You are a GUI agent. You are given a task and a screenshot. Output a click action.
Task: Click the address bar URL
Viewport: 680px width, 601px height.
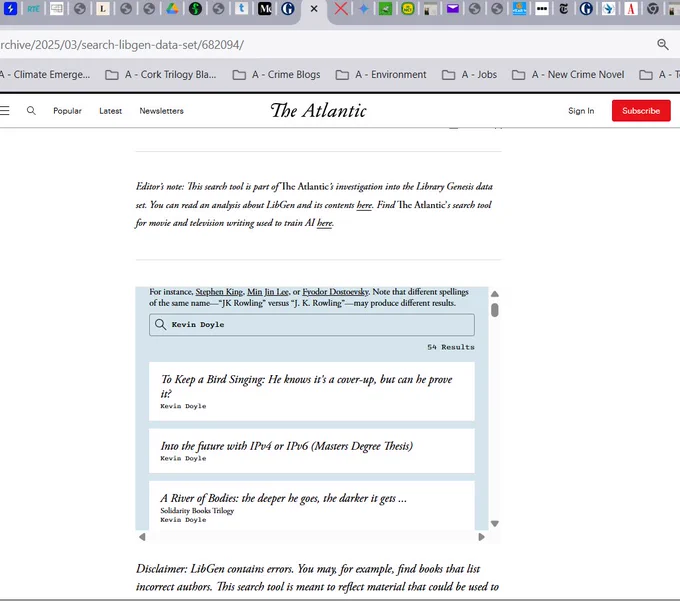[x=122, y=45]
